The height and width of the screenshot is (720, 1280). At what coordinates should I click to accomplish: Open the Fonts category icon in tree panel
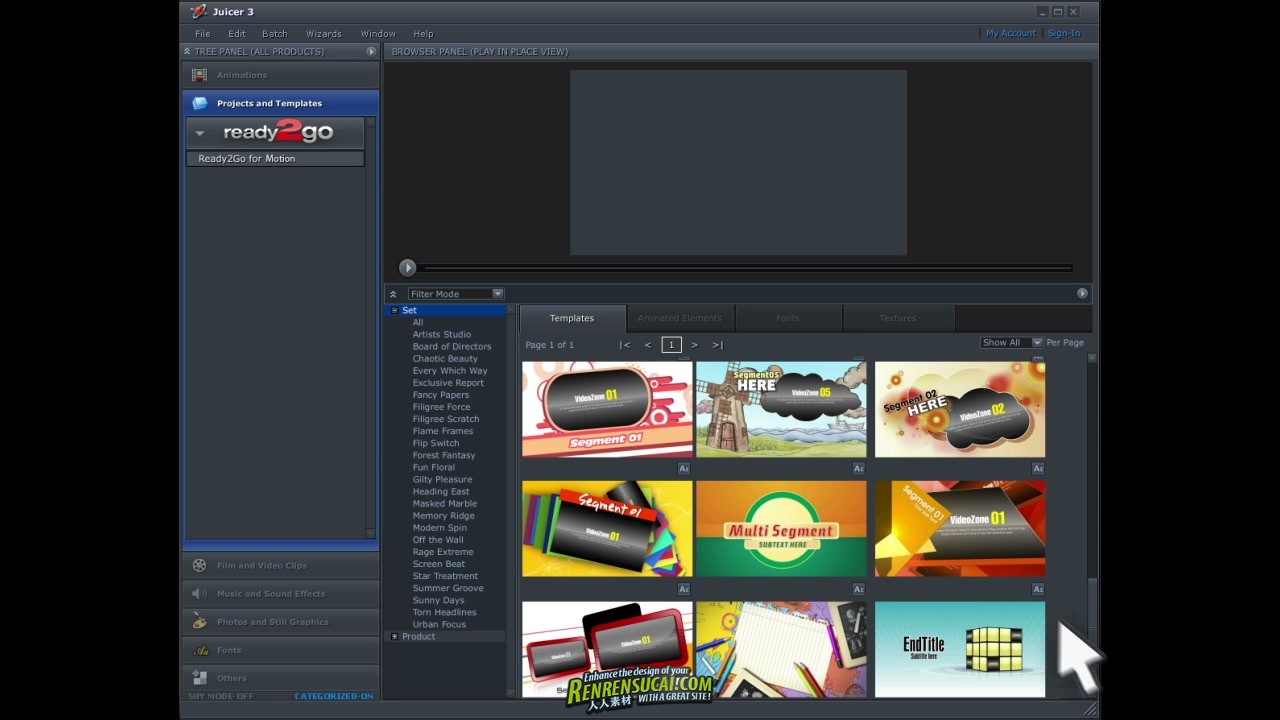pos(199,649)
